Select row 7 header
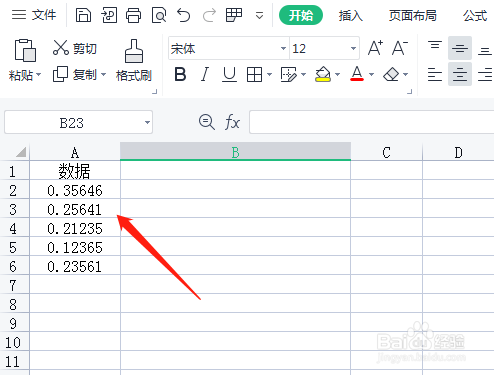Image resolution: width=494 pixels, height=375 pixels. [13, 285]
